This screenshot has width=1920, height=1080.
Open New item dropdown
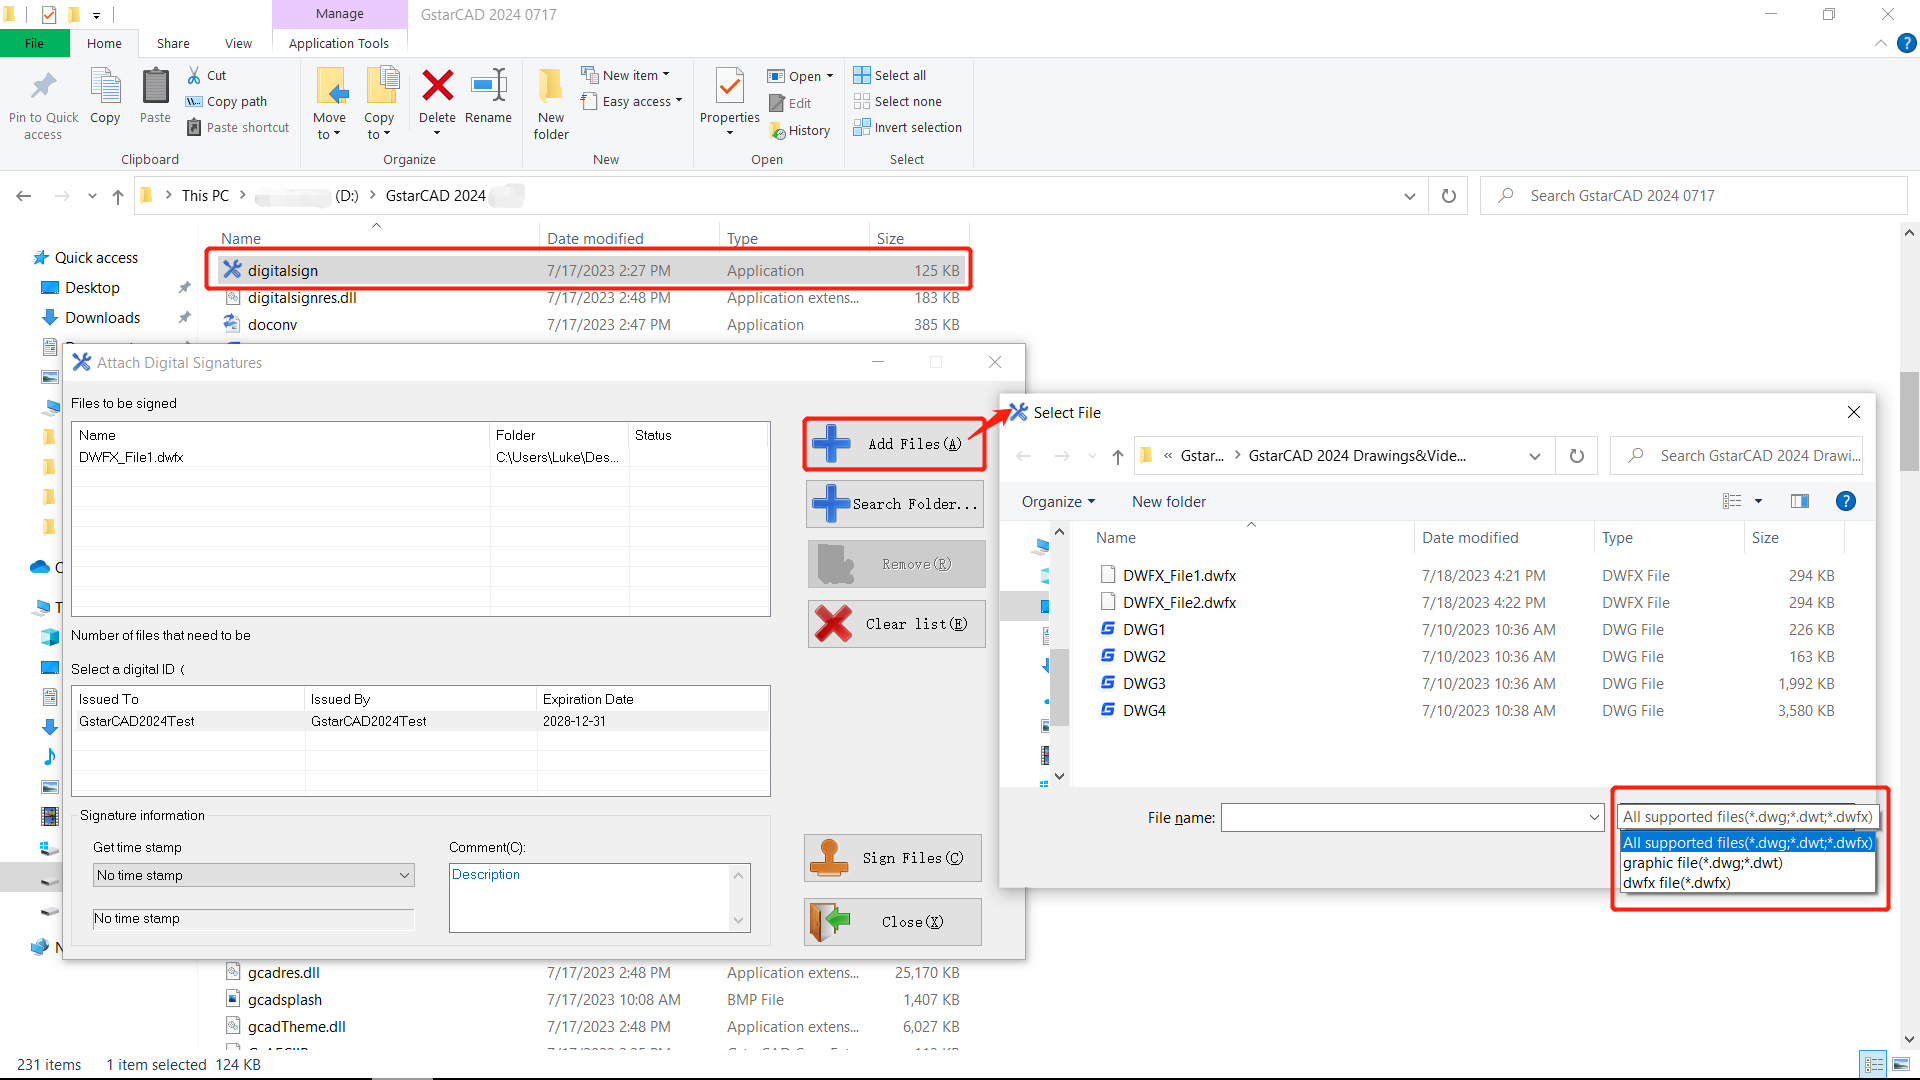pos(626,75)
